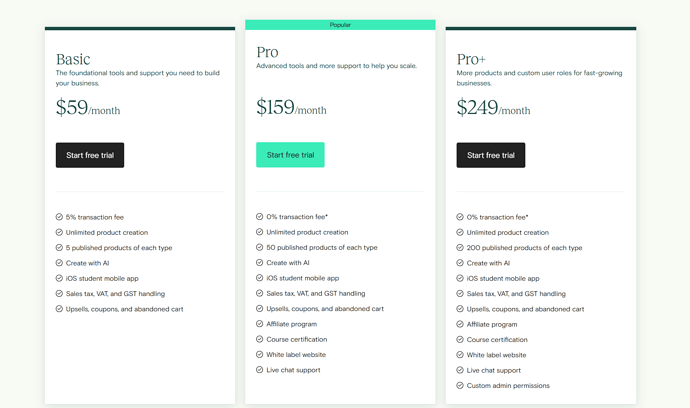690x408 pixels.
Task: Click checkmark beside 50 published products of each type
Action: click(x=260, y=247)
